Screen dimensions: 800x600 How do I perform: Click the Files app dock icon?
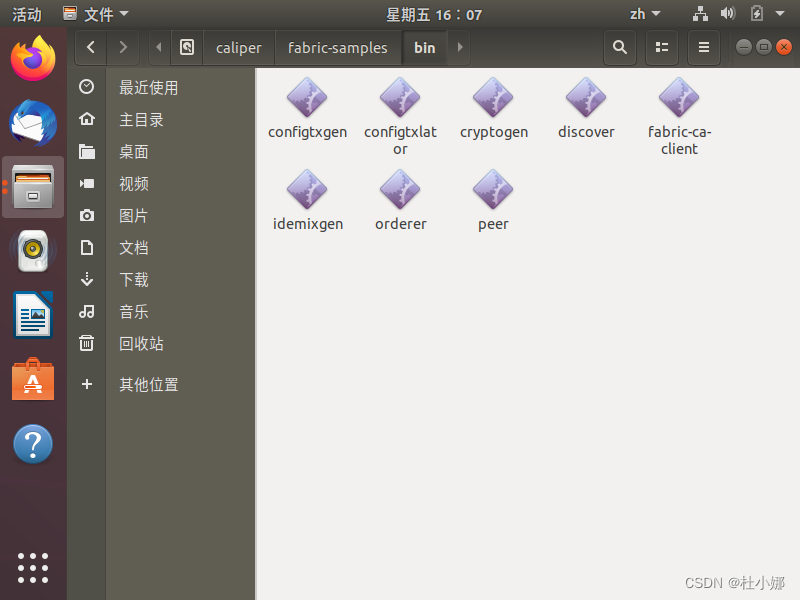coord(33,187)
